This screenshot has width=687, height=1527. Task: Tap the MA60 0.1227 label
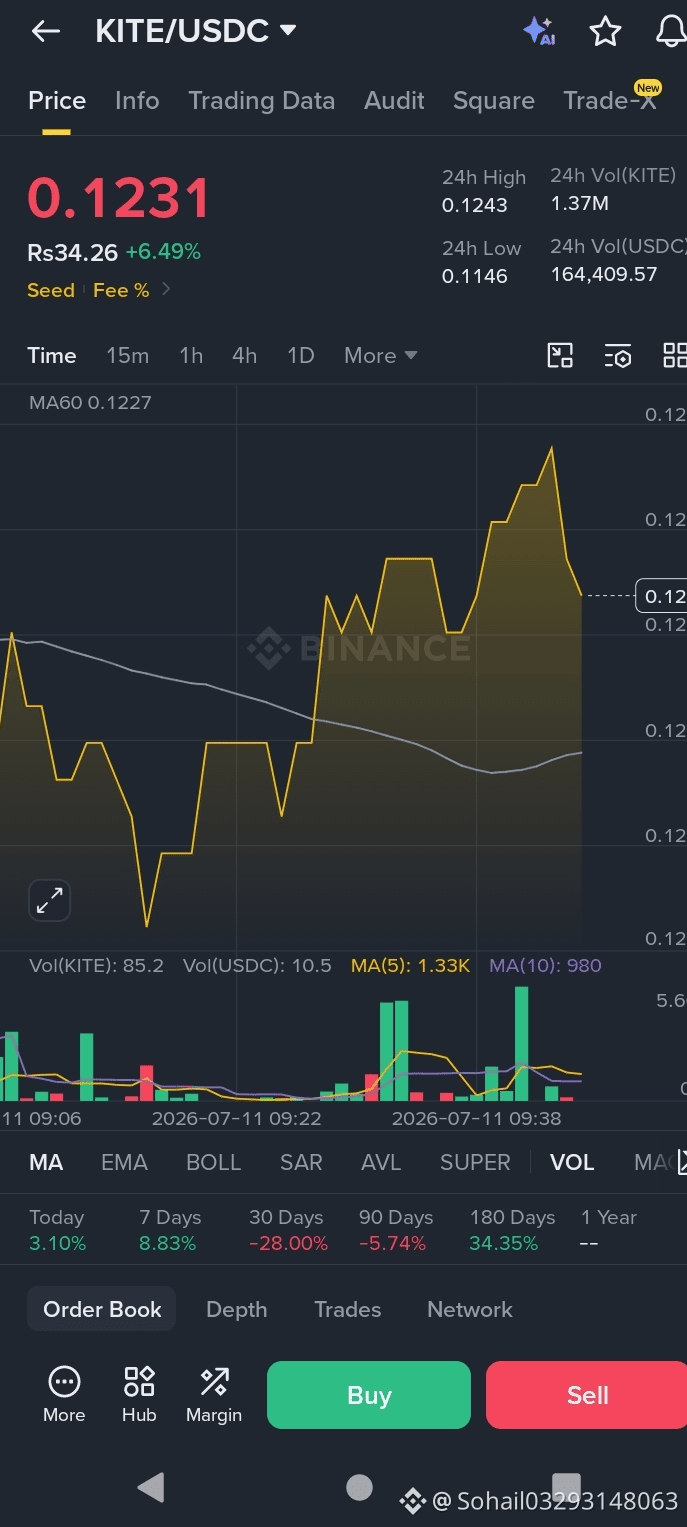[90, 403]
